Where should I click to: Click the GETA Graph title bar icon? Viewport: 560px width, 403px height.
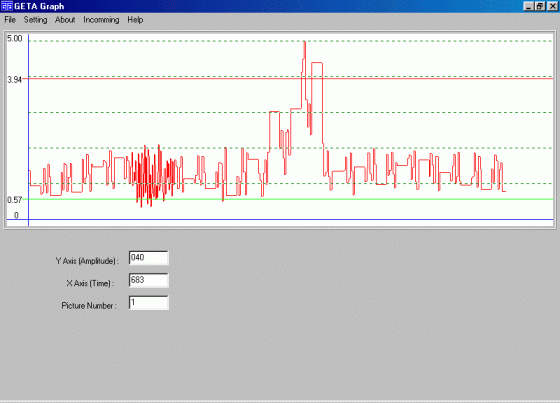point(7,6)
